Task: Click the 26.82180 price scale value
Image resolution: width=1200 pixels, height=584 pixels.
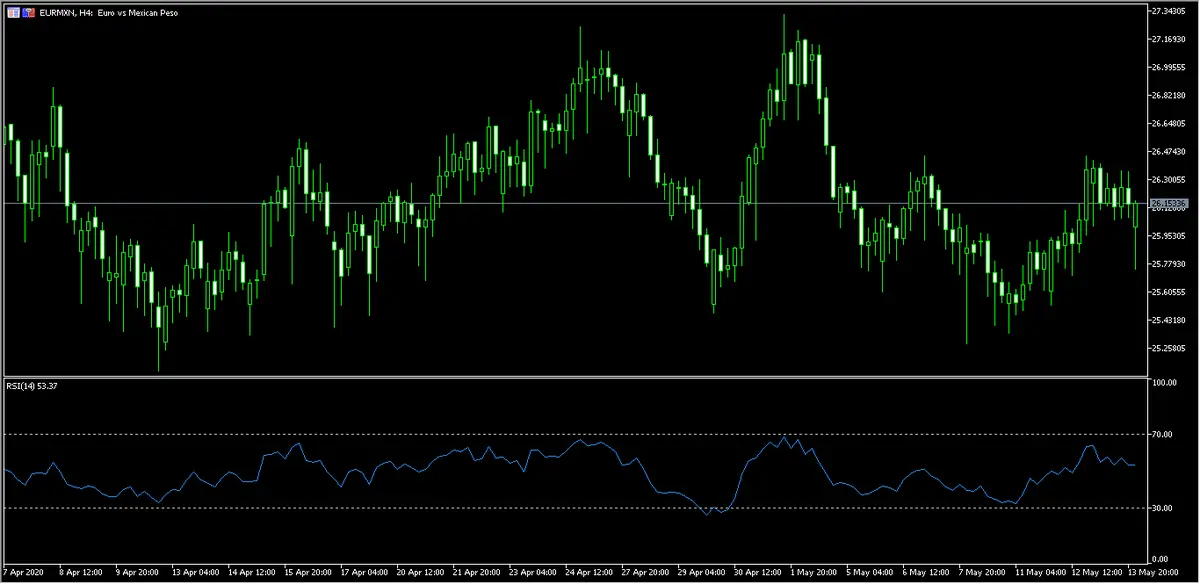Action: pyautogui.click(x=1168, y=95)
